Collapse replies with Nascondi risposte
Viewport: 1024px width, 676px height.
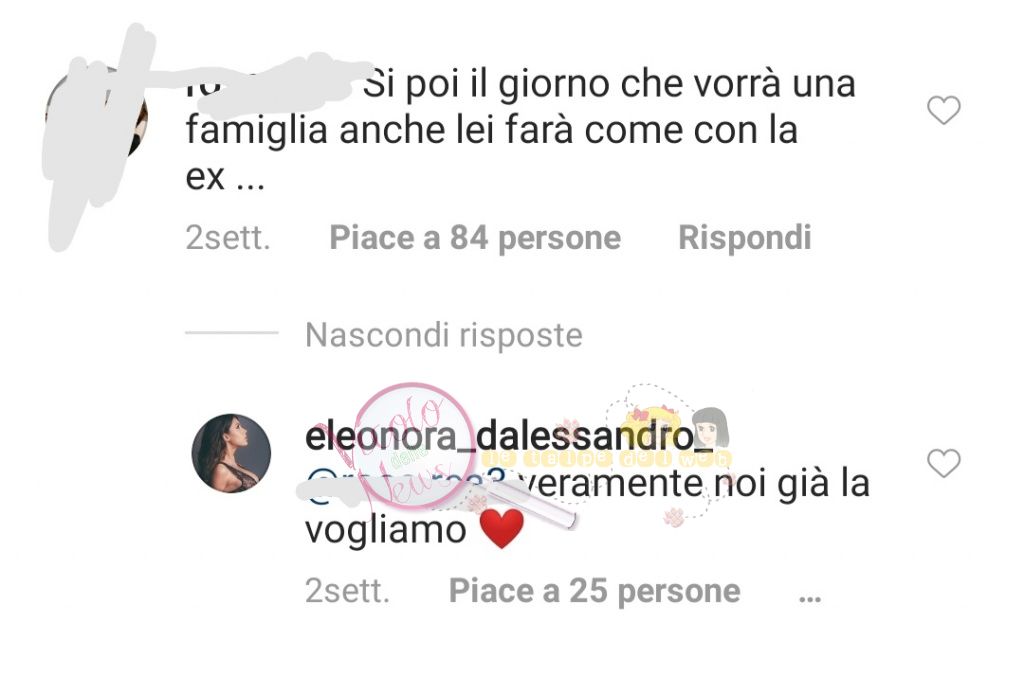point(443,335)
